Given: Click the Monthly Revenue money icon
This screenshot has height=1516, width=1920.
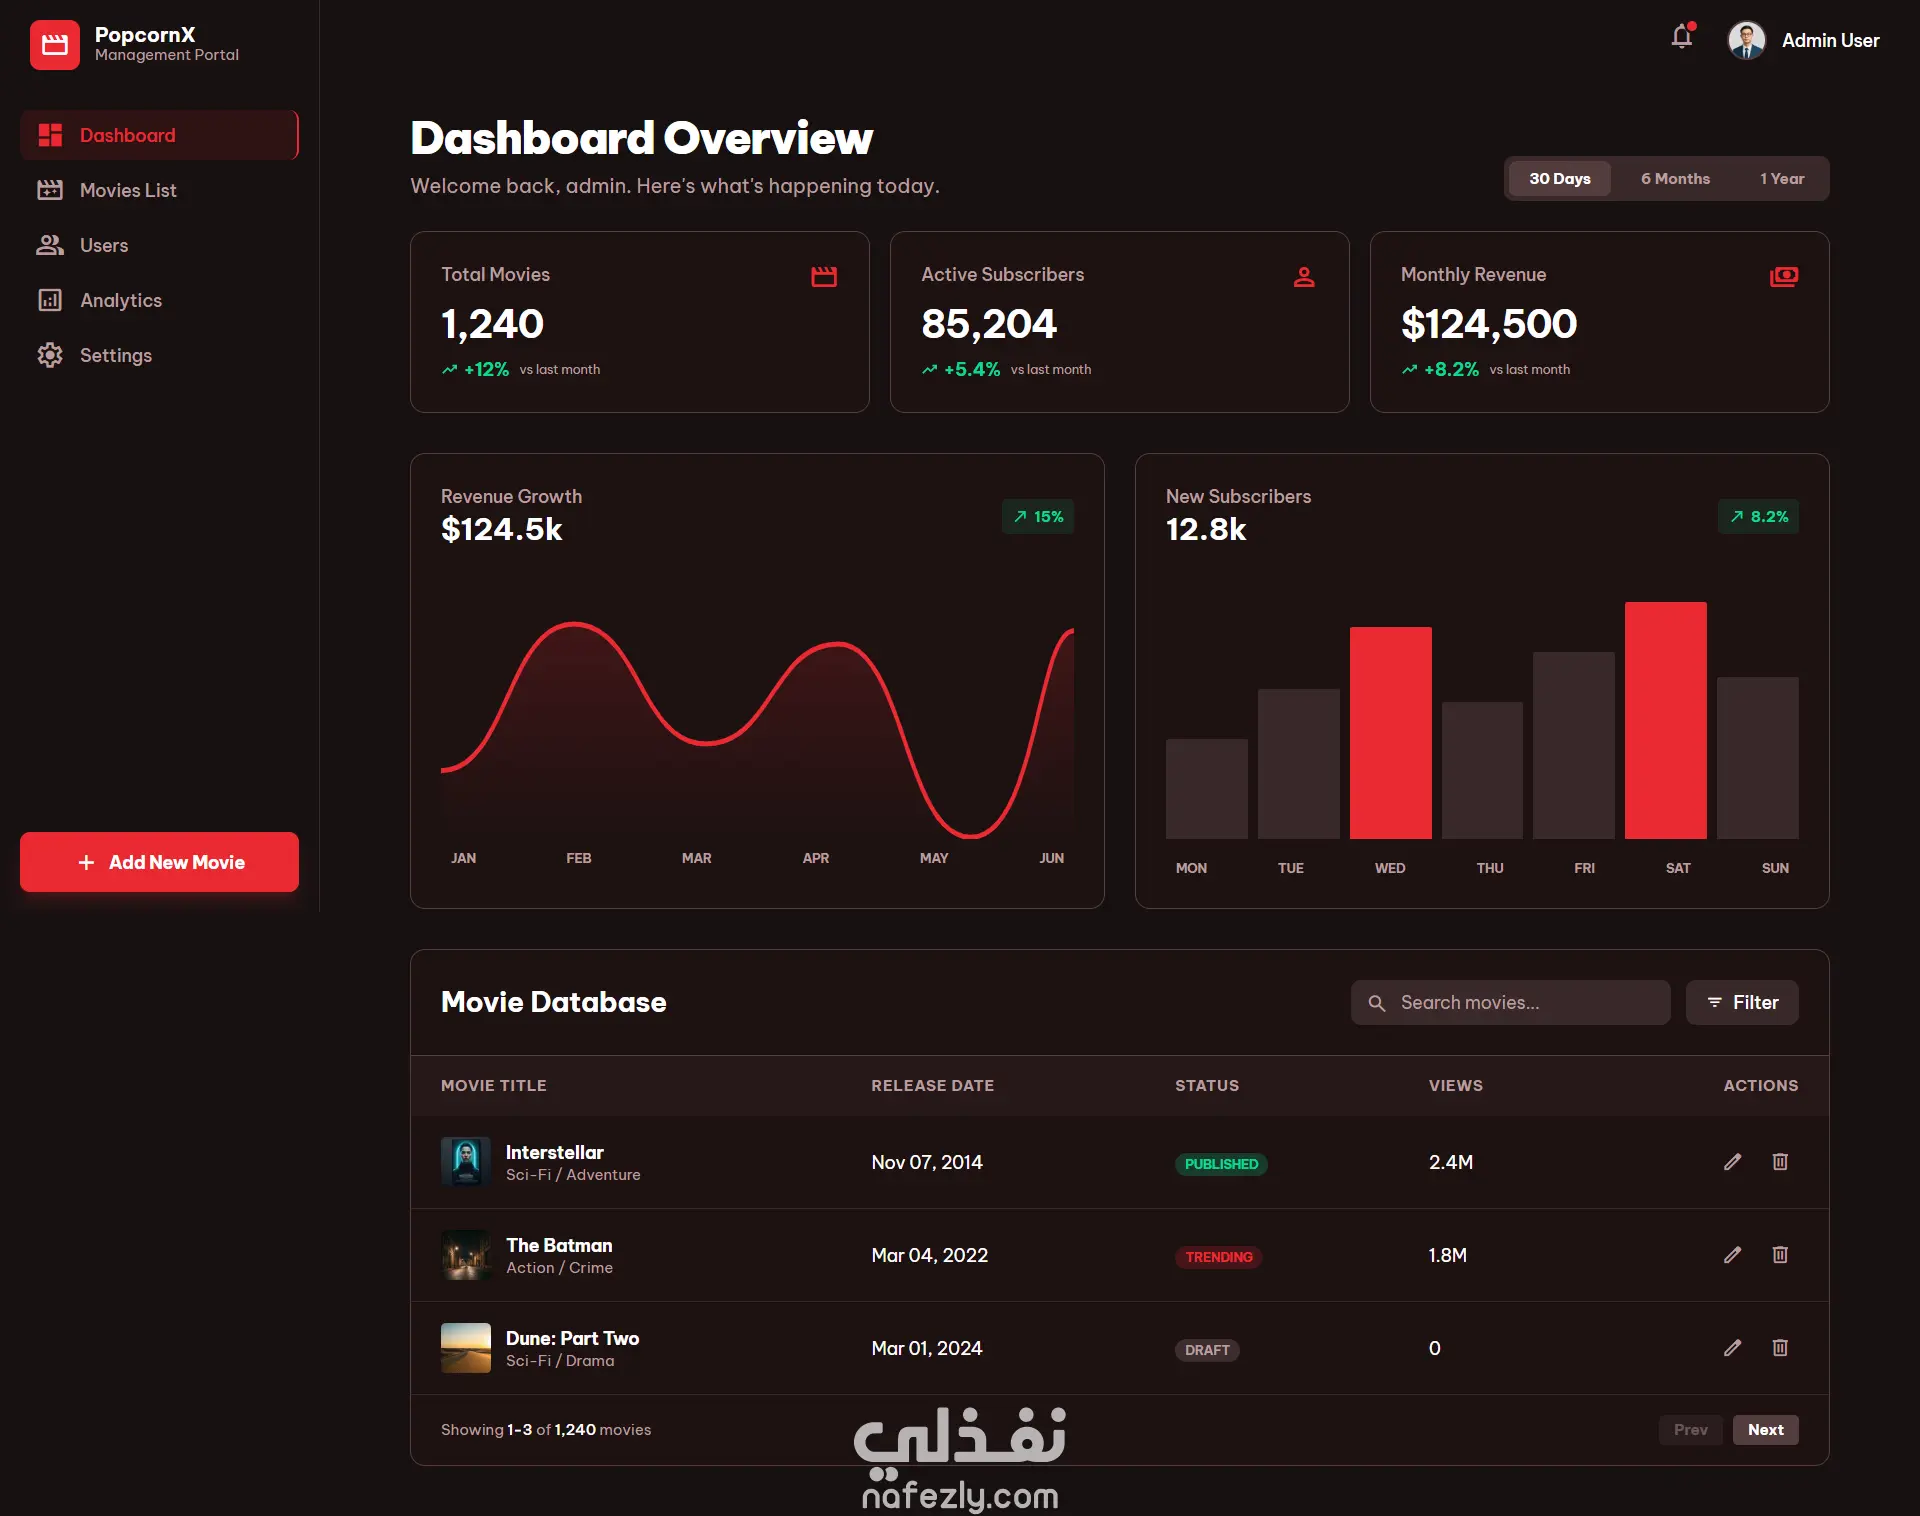Looking at the screenshot, I should tap(1783, 276).
